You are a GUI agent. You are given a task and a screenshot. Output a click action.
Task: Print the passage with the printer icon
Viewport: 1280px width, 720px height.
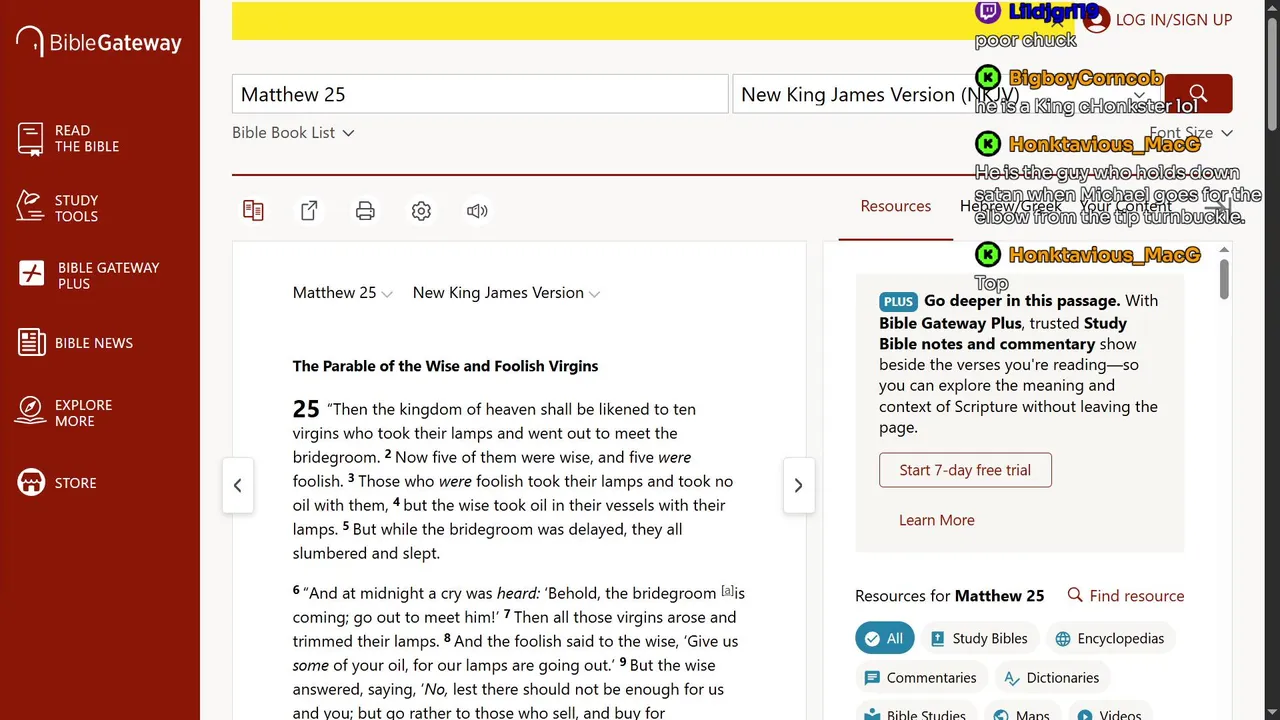pos(365,210)
